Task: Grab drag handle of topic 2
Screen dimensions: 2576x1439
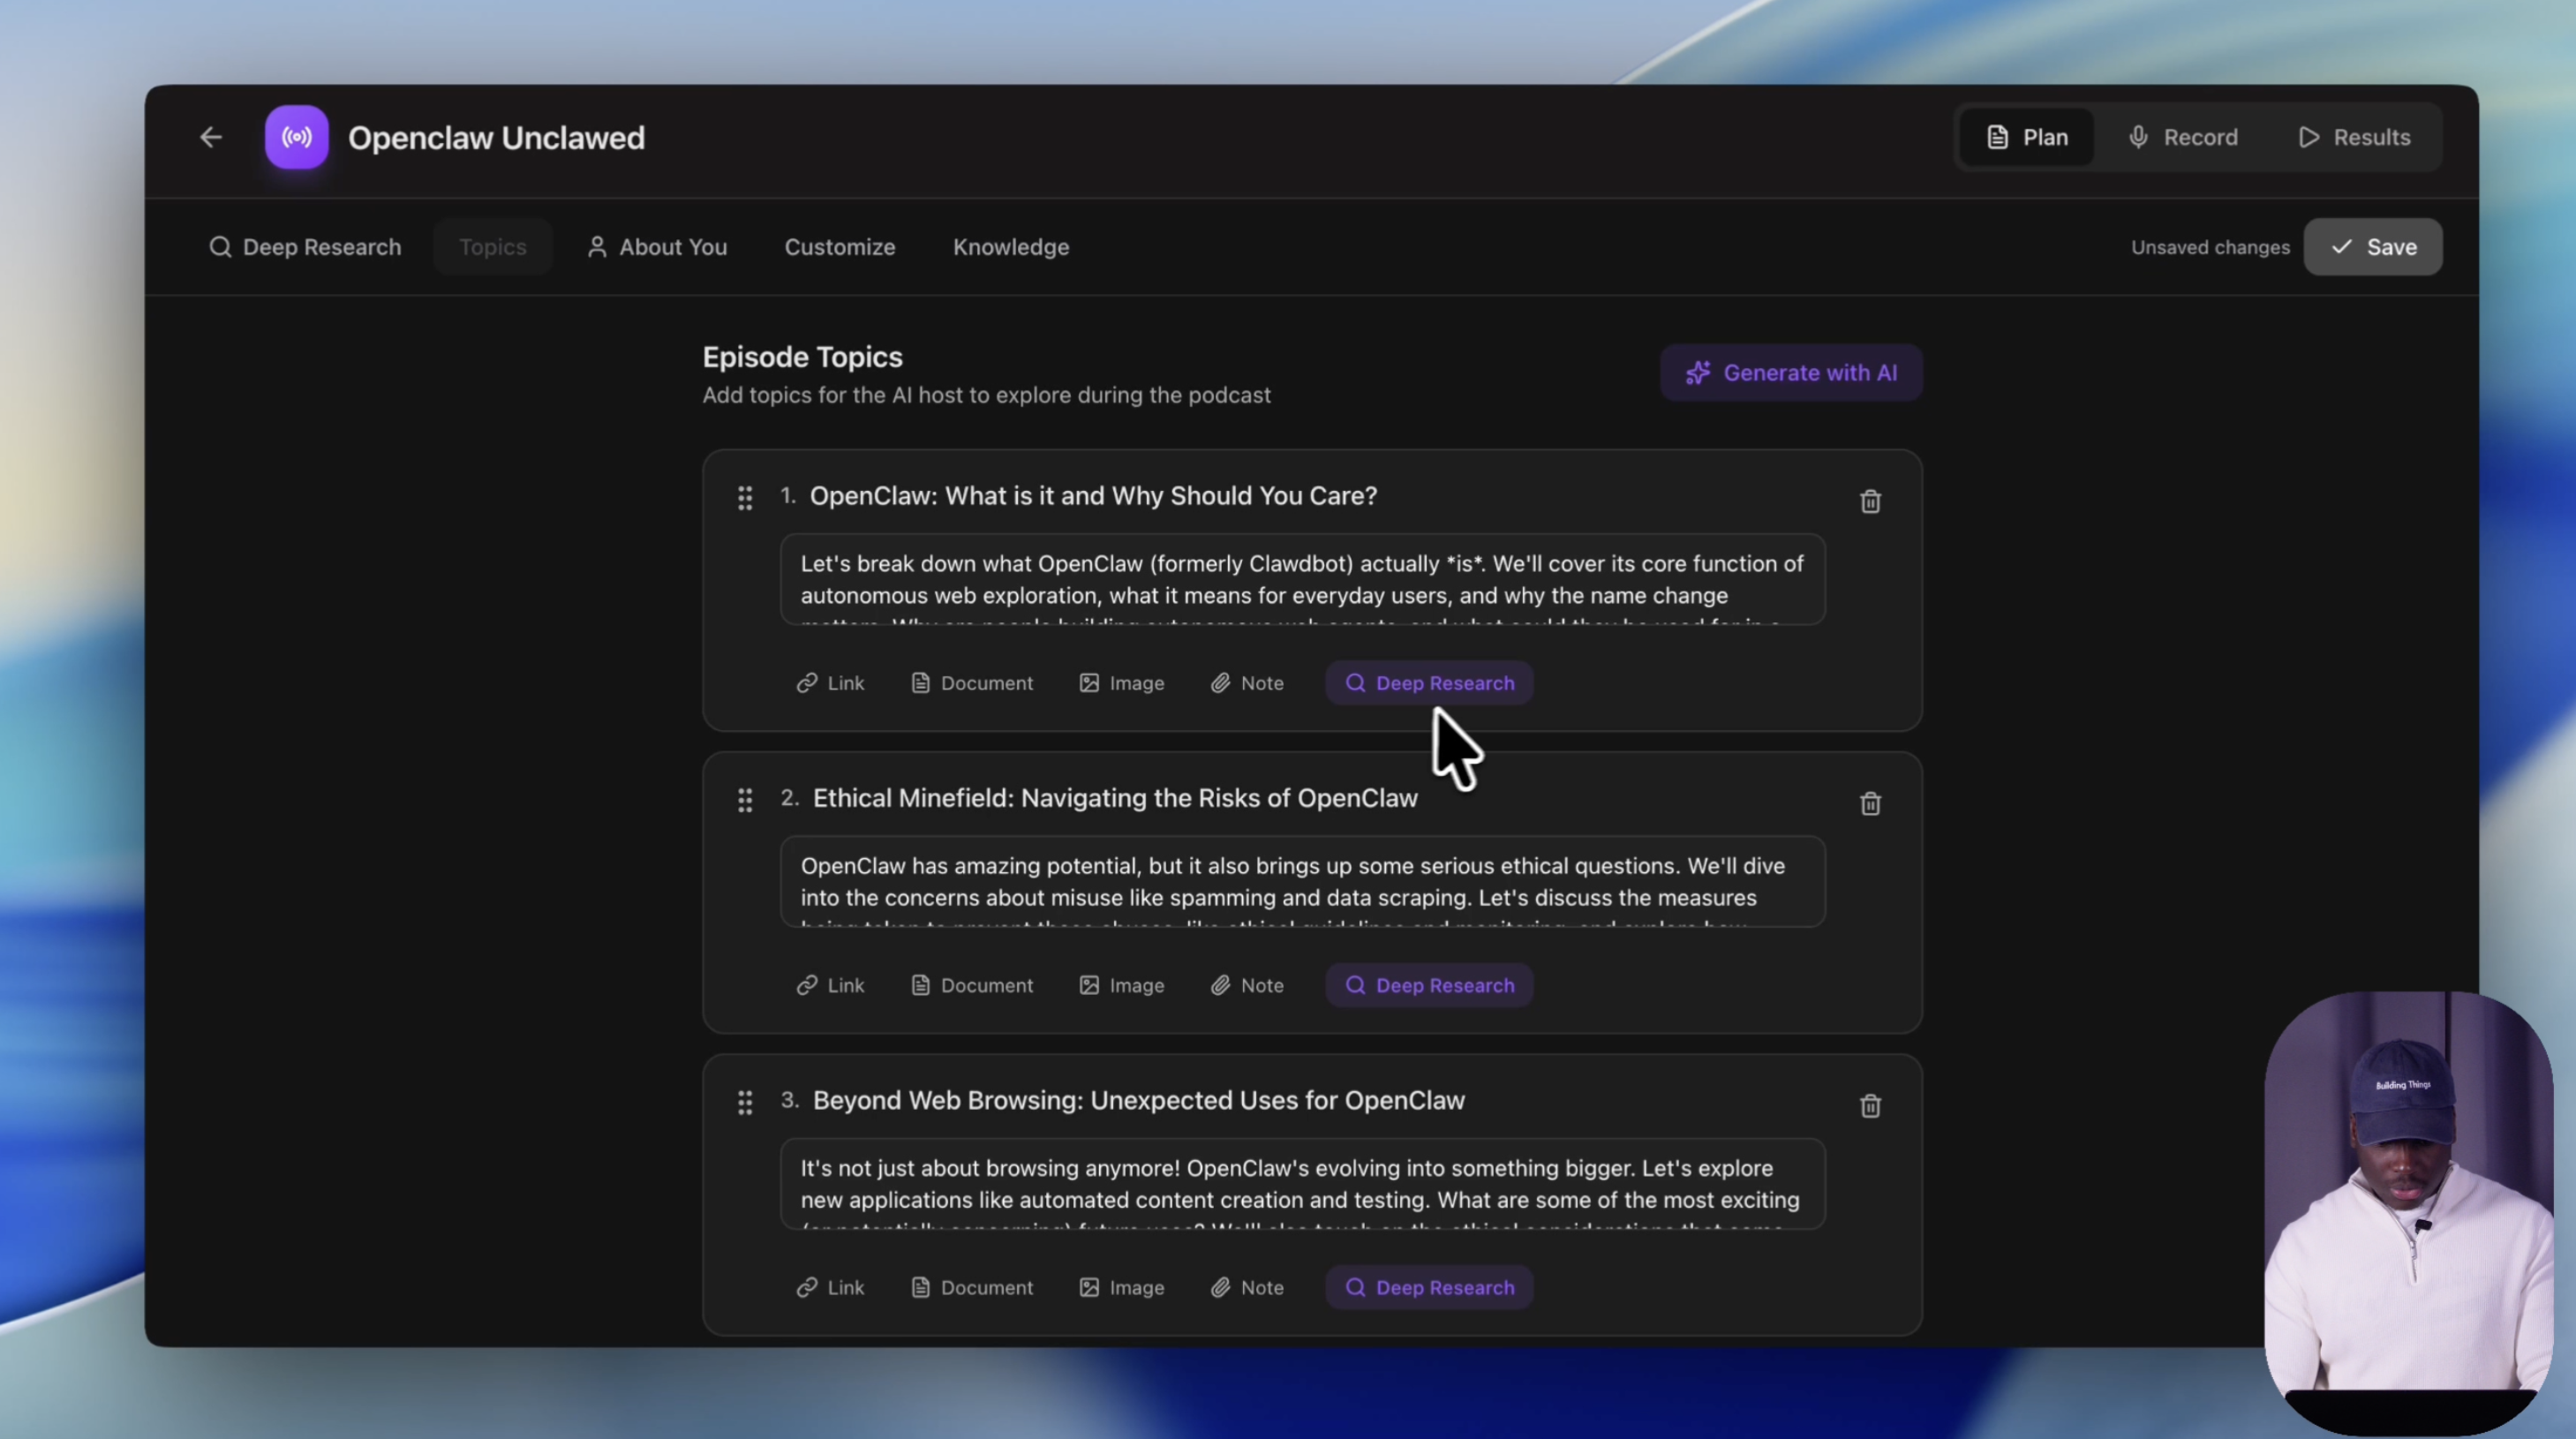Action: point(745,800)
